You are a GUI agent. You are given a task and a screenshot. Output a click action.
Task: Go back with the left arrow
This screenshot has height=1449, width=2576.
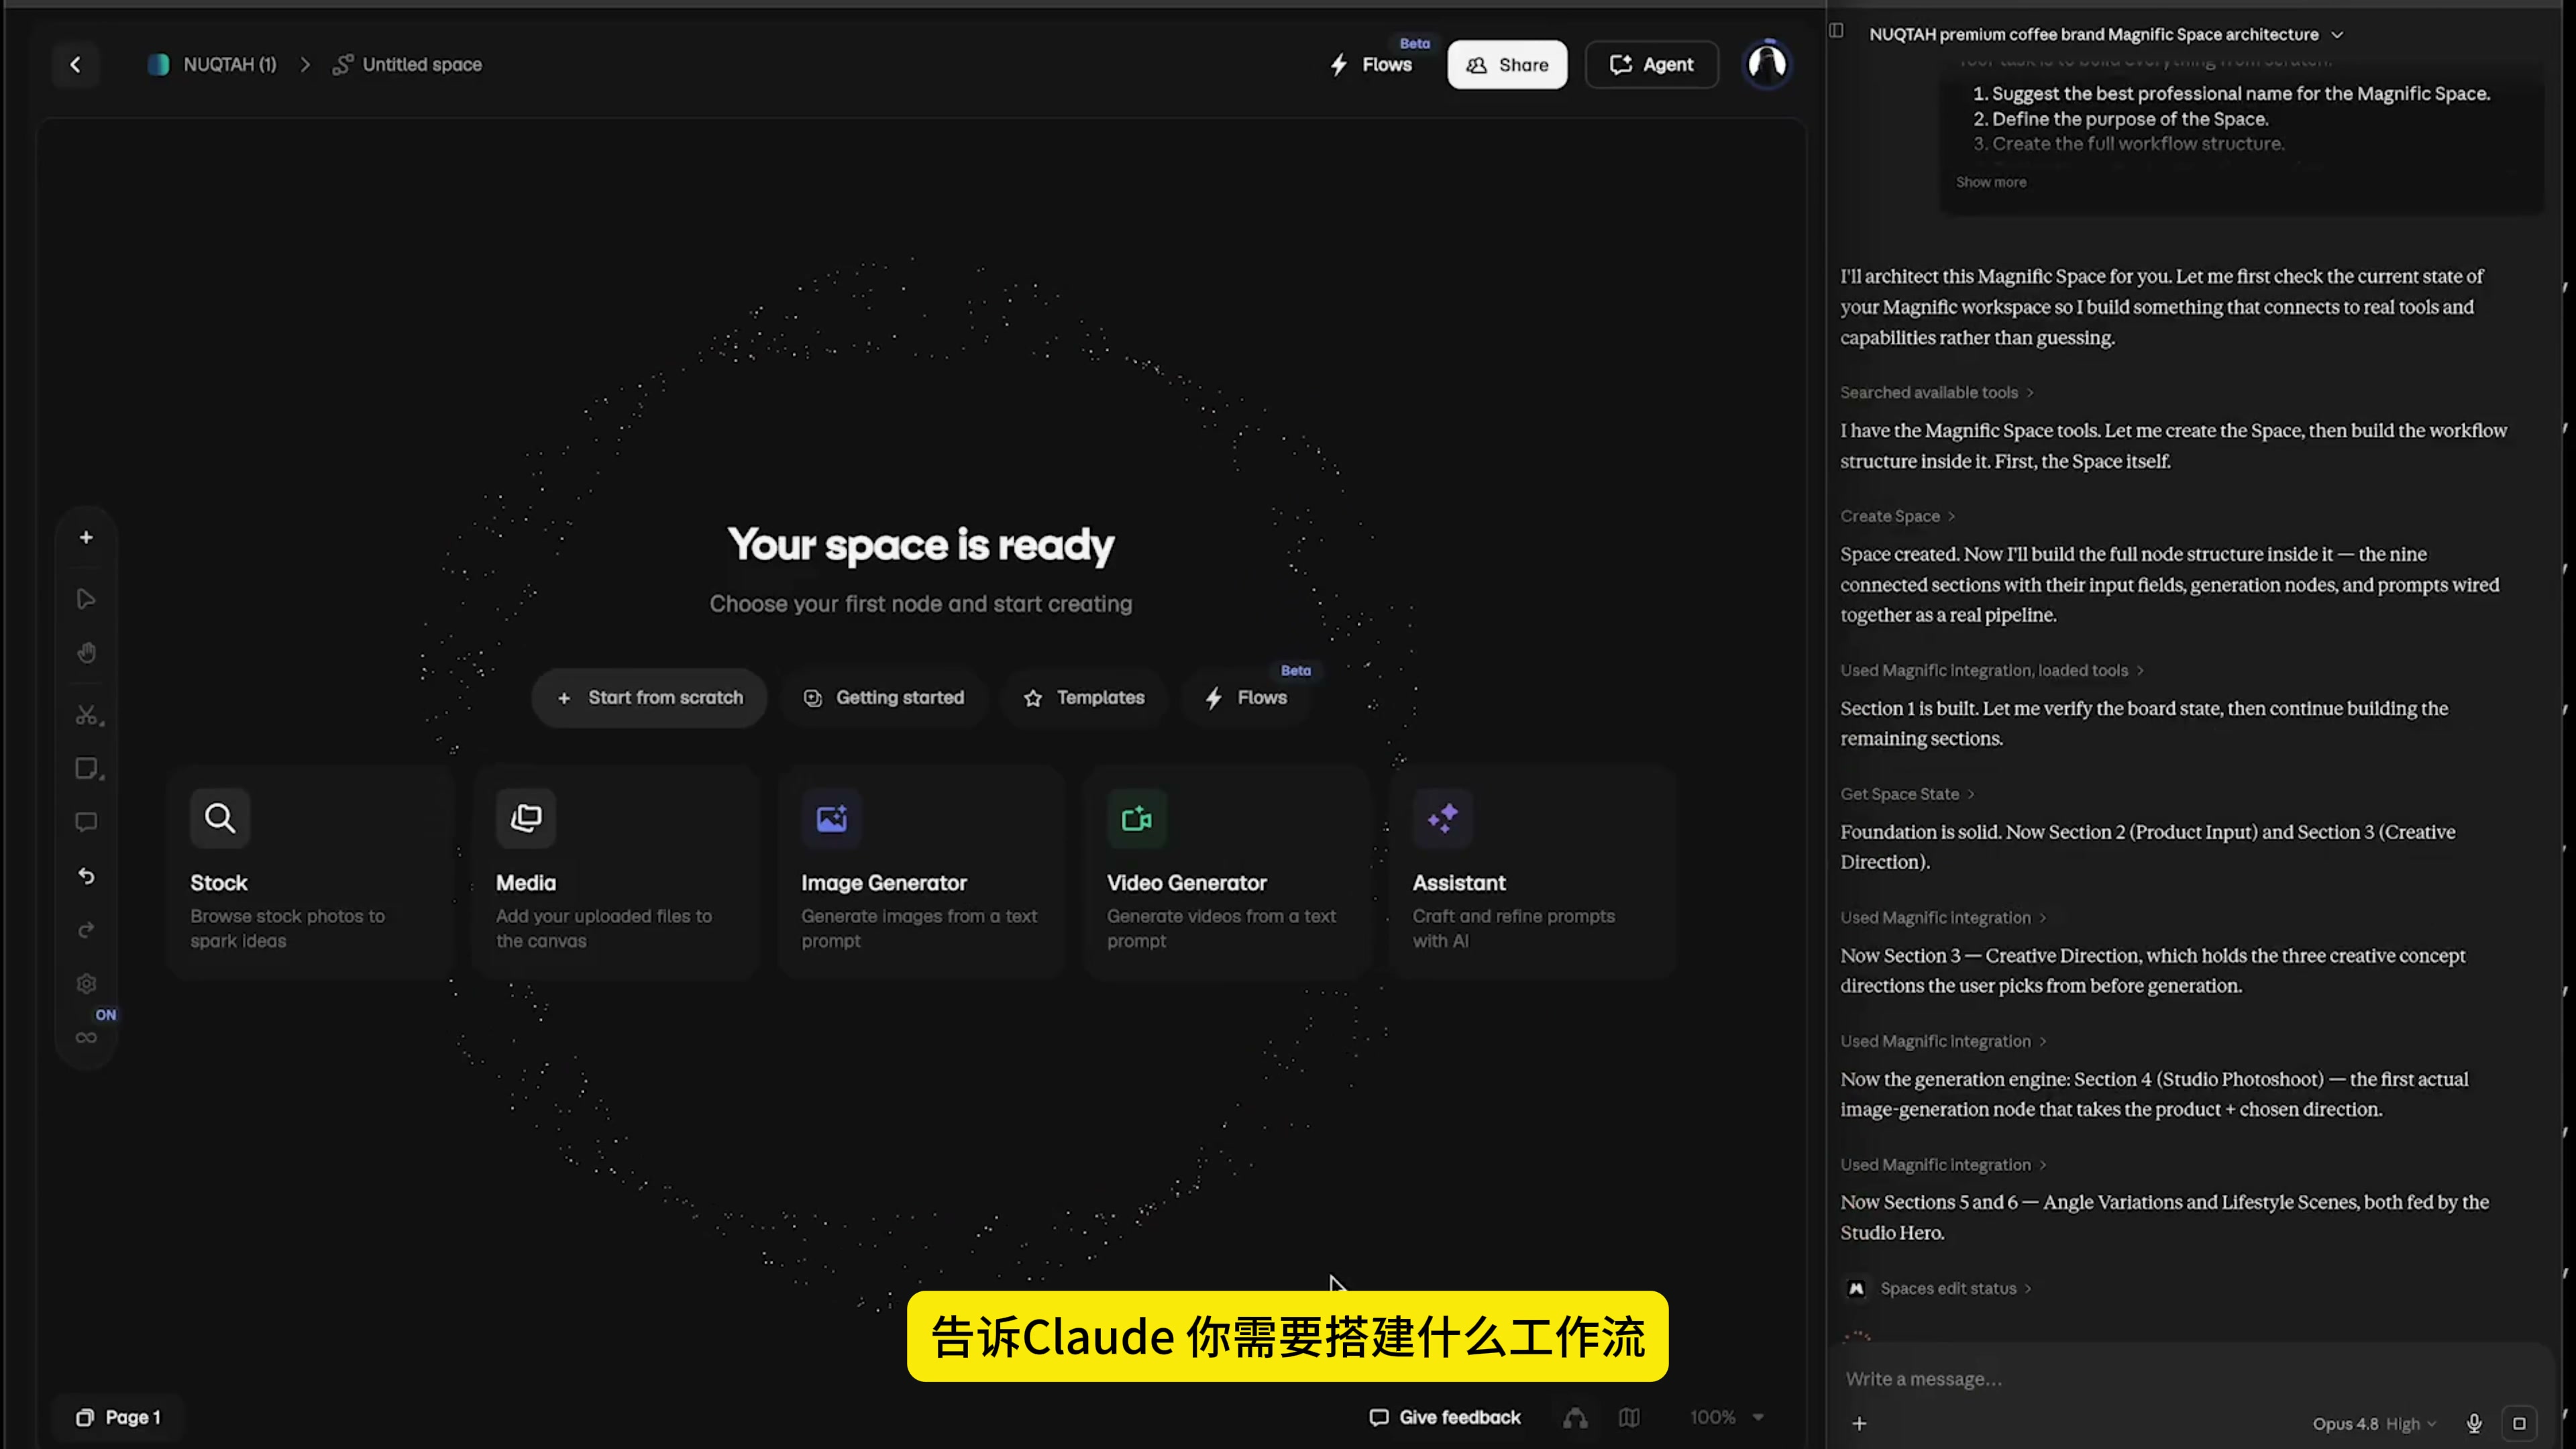pos(75,65)
